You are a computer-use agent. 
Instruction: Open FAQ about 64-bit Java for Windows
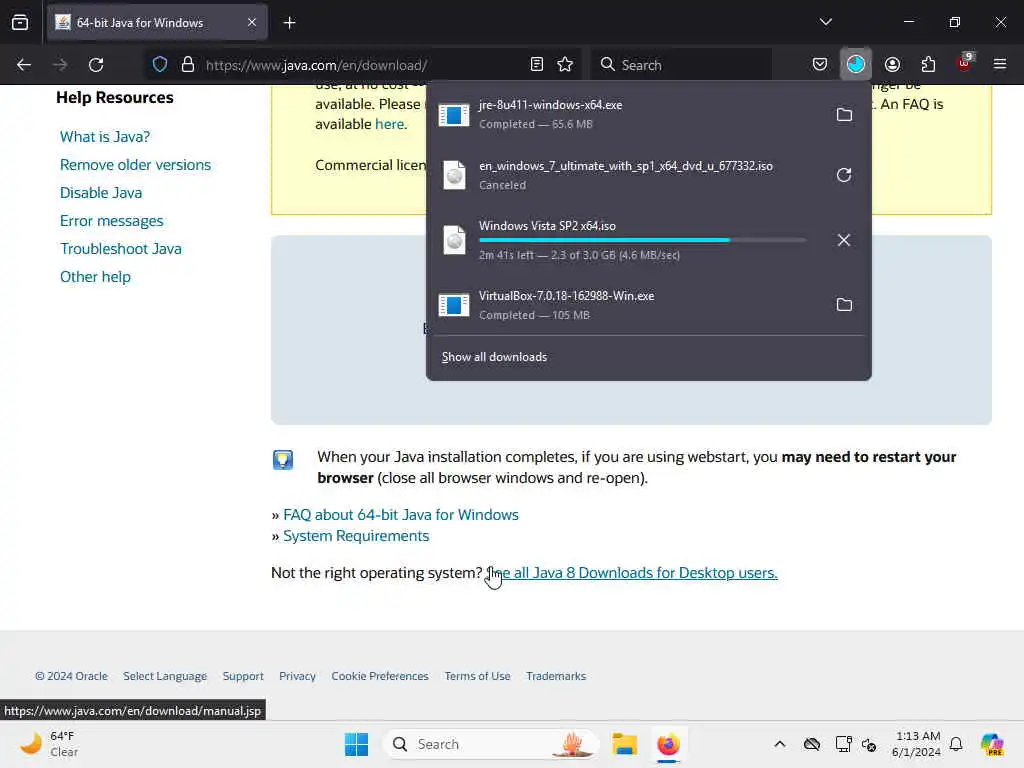(x=401, y=515)
